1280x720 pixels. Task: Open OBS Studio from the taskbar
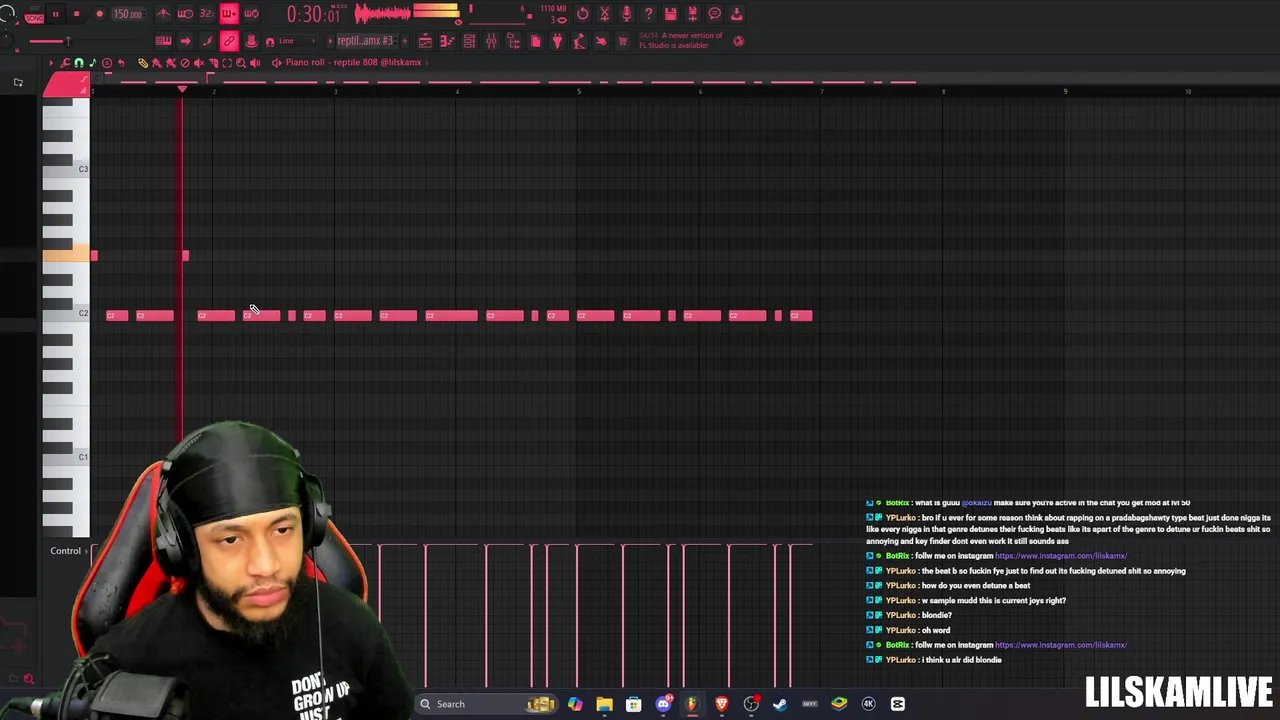coord(751,704)
